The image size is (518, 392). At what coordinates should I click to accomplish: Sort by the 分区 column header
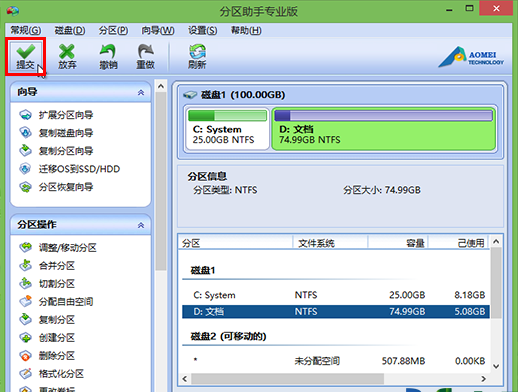click(x=235, y=243)
